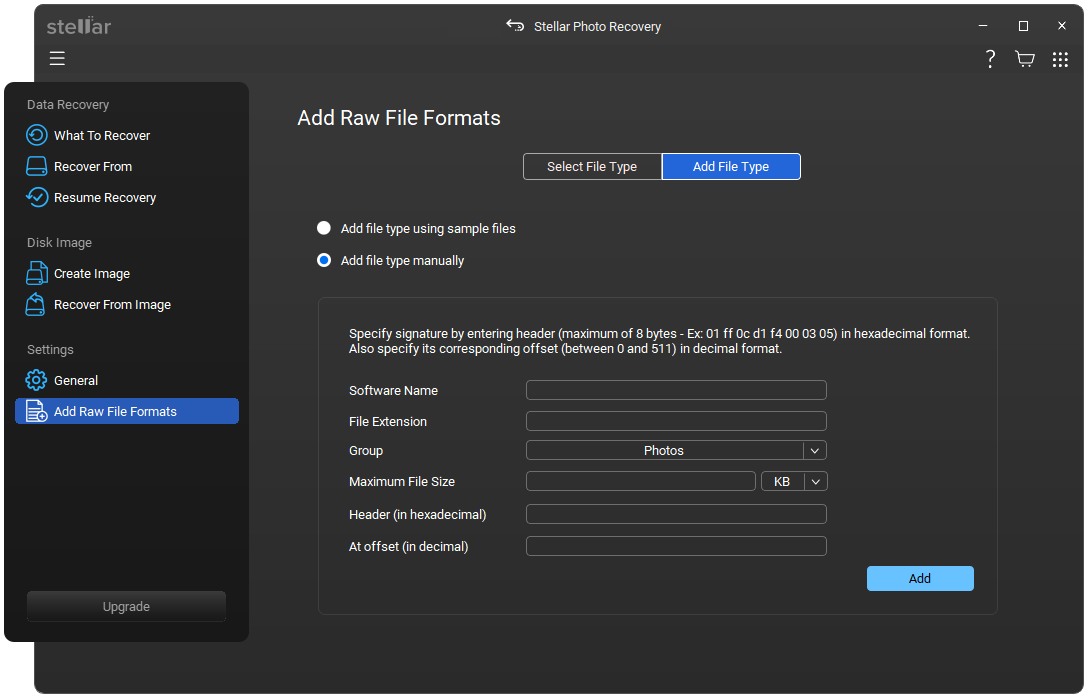Focus the Header (in hexadecimal) field
1088x696 pixels.
(676, 513)
